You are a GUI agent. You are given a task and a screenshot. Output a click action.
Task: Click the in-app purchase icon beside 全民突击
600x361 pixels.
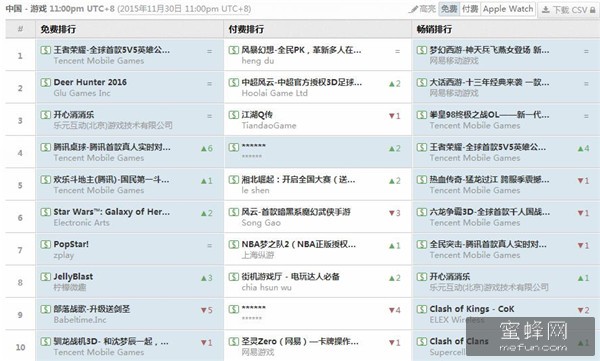(x=422, y=244)
